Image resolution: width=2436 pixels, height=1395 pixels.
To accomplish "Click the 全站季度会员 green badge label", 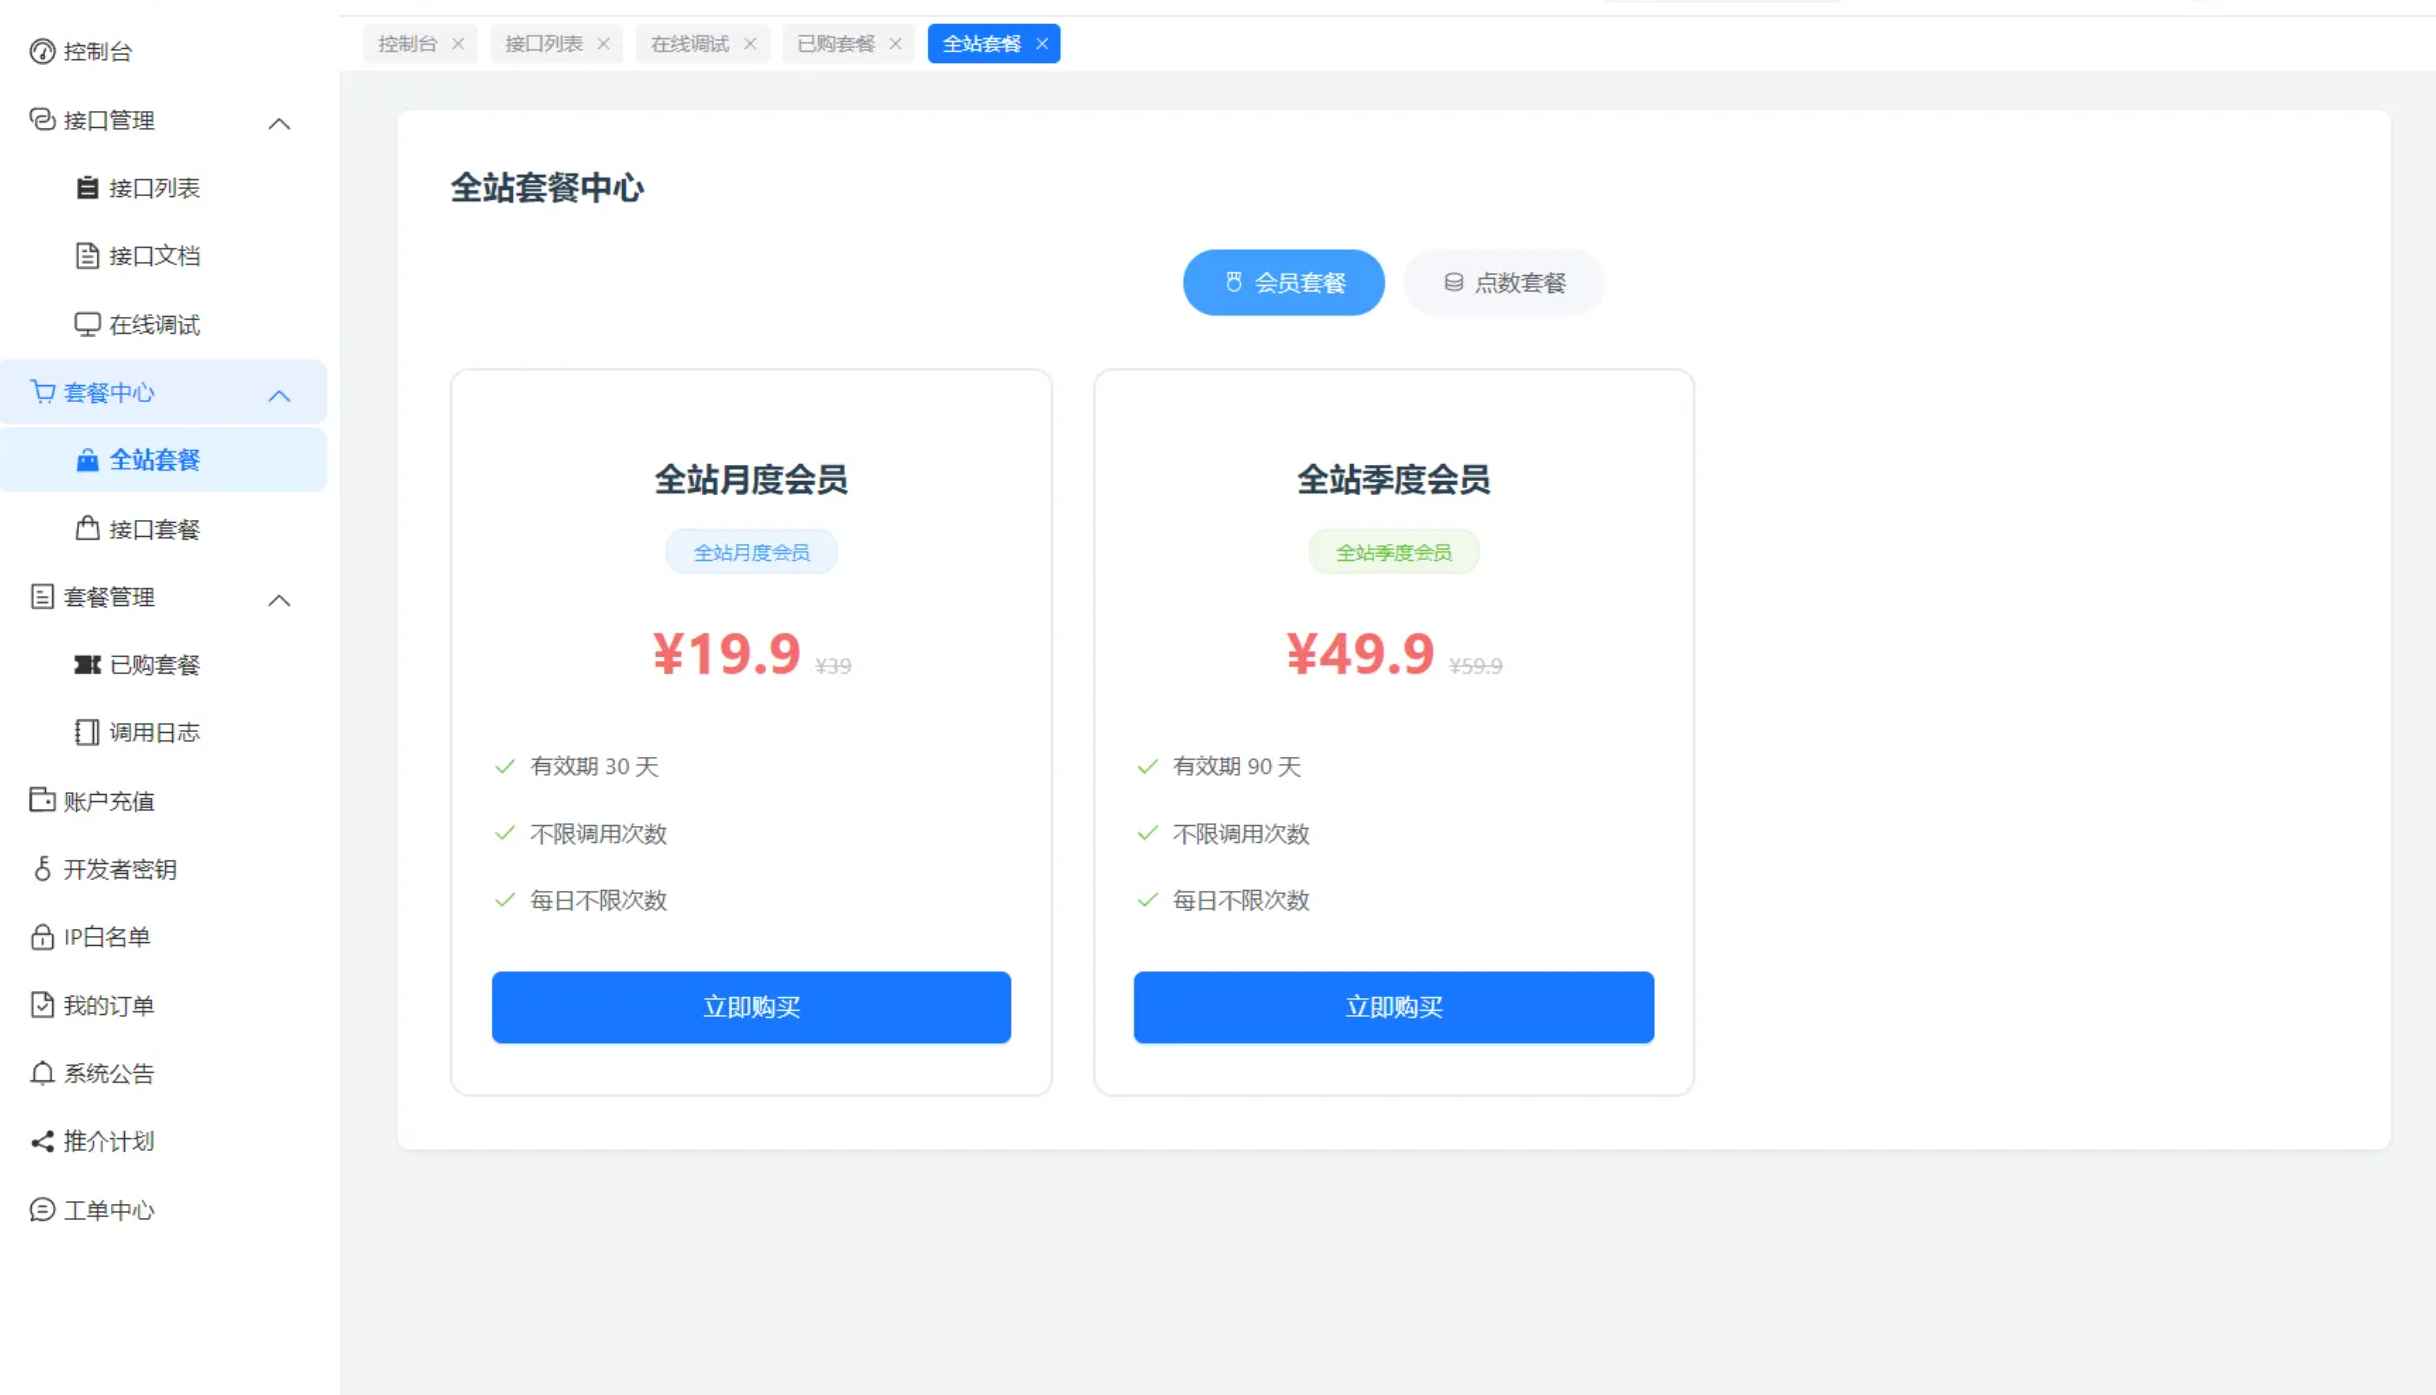I will (x=1393, y=551).
